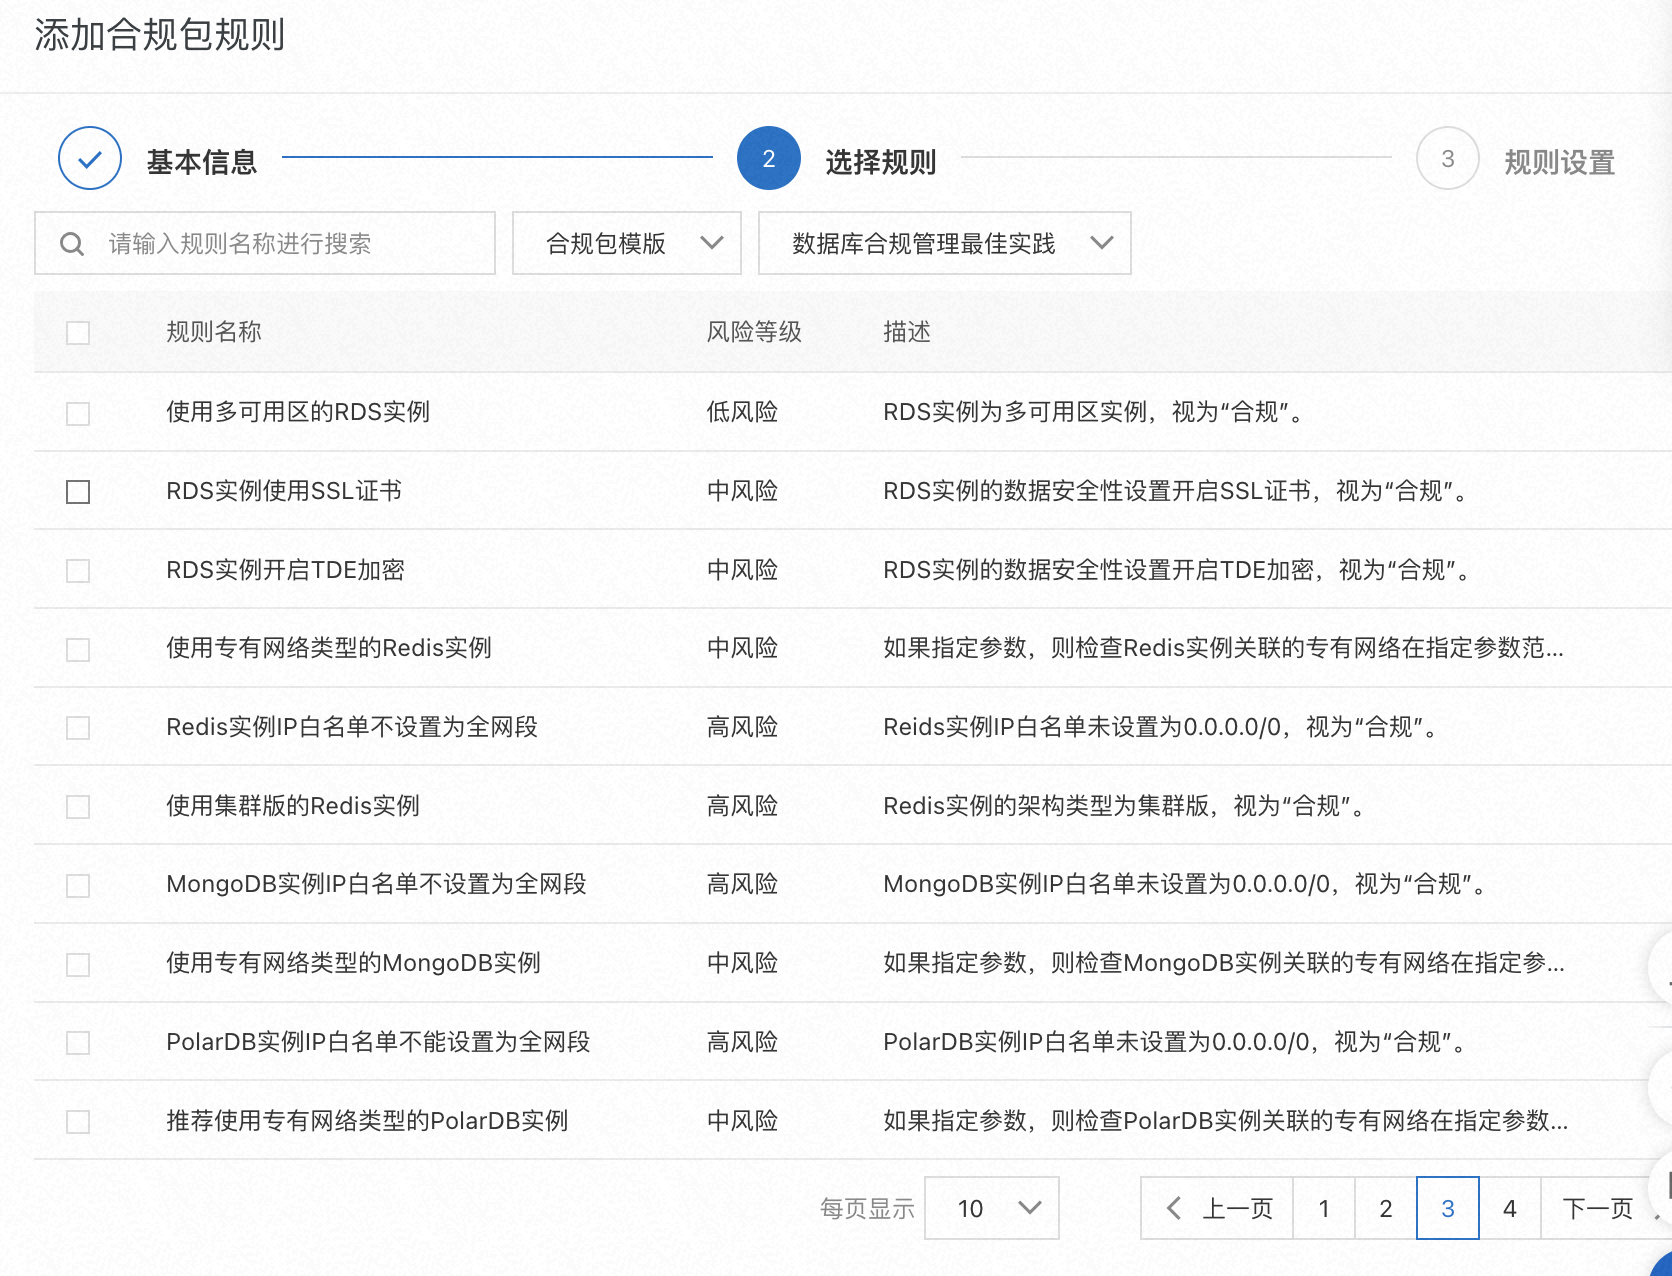Click rule name RDS实例使用SSL证书
The image size is (1672, 1276).
tap(284, 491)
